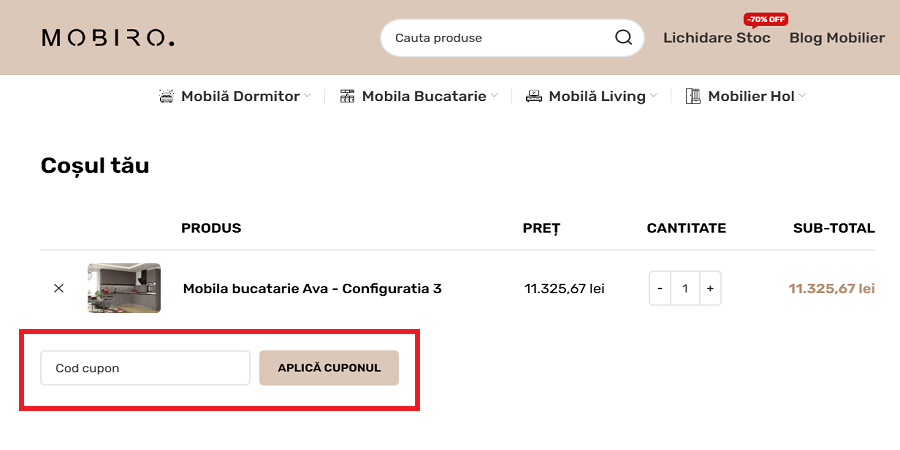Screen dimensions: 900x450
Task: Expand the Mobilă Living chevron
Action: coord(654,96)
